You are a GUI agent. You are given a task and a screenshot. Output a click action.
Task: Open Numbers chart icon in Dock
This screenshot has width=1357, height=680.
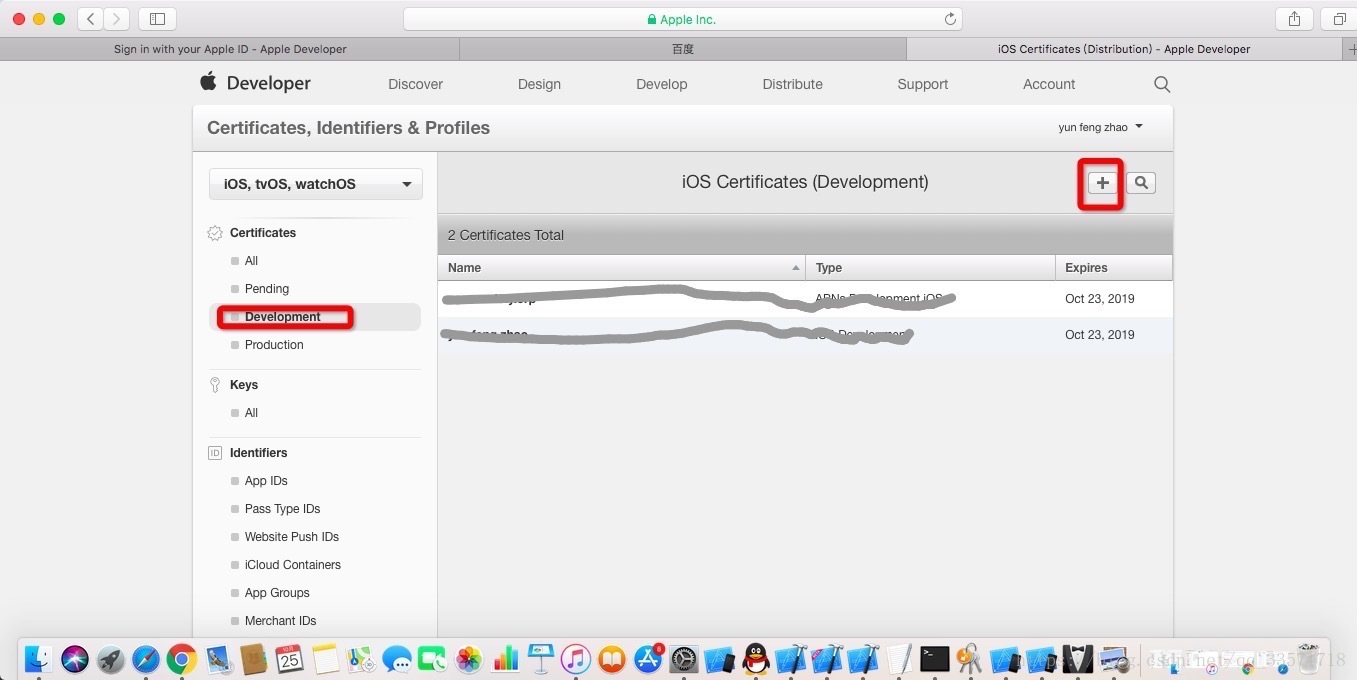point(505,658)
